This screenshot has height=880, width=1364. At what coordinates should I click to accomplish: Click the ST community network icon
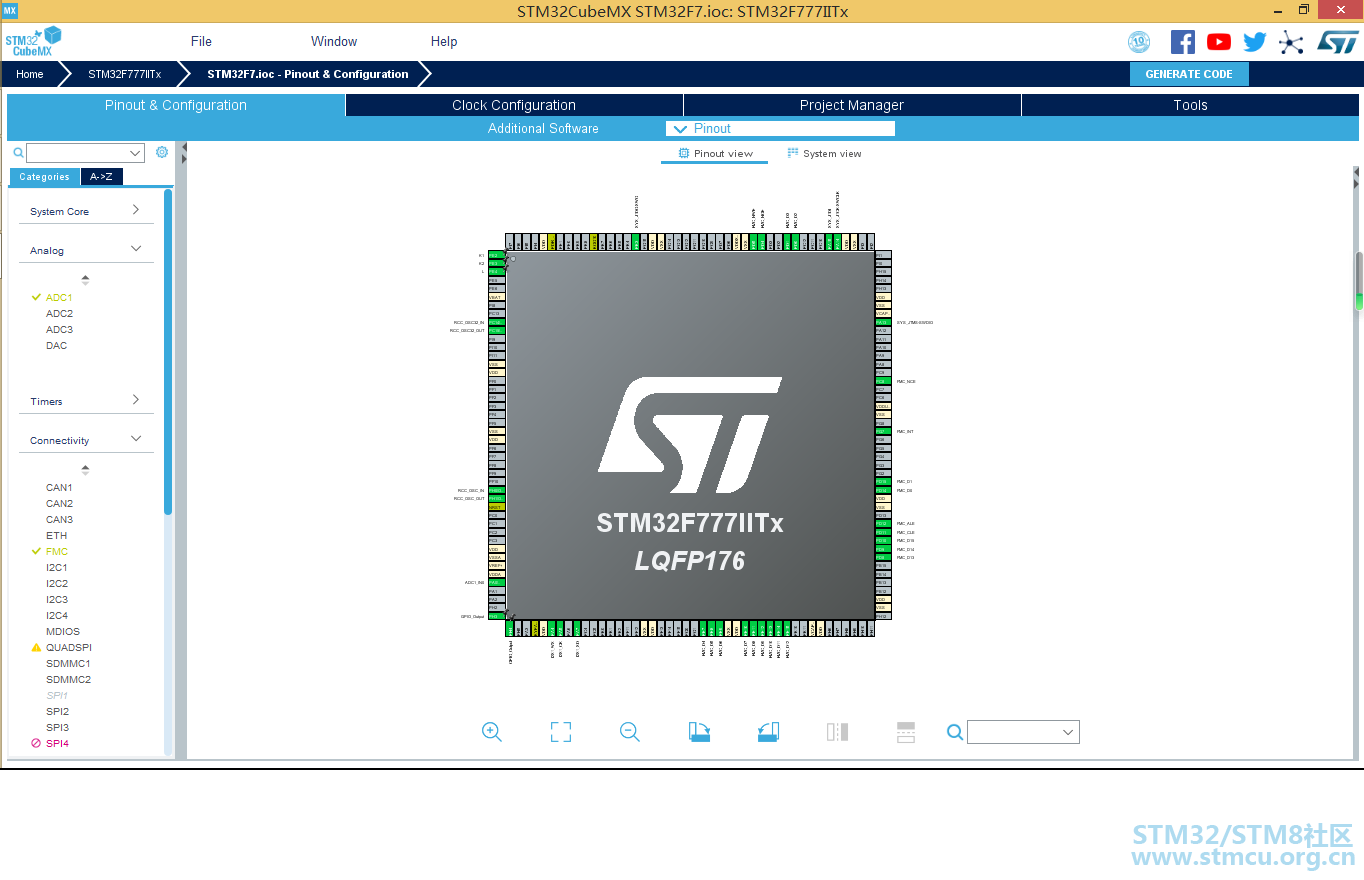[x=1292, y=42]
